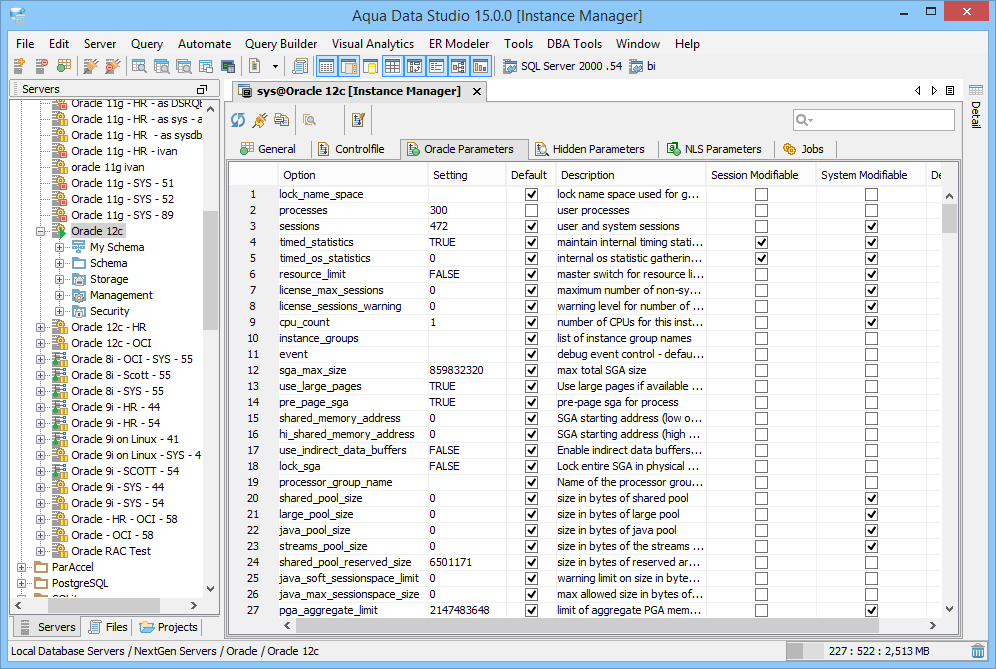996x669 pixels.
Task: Go to next tab using right arrow
Action: pos(934,91)
